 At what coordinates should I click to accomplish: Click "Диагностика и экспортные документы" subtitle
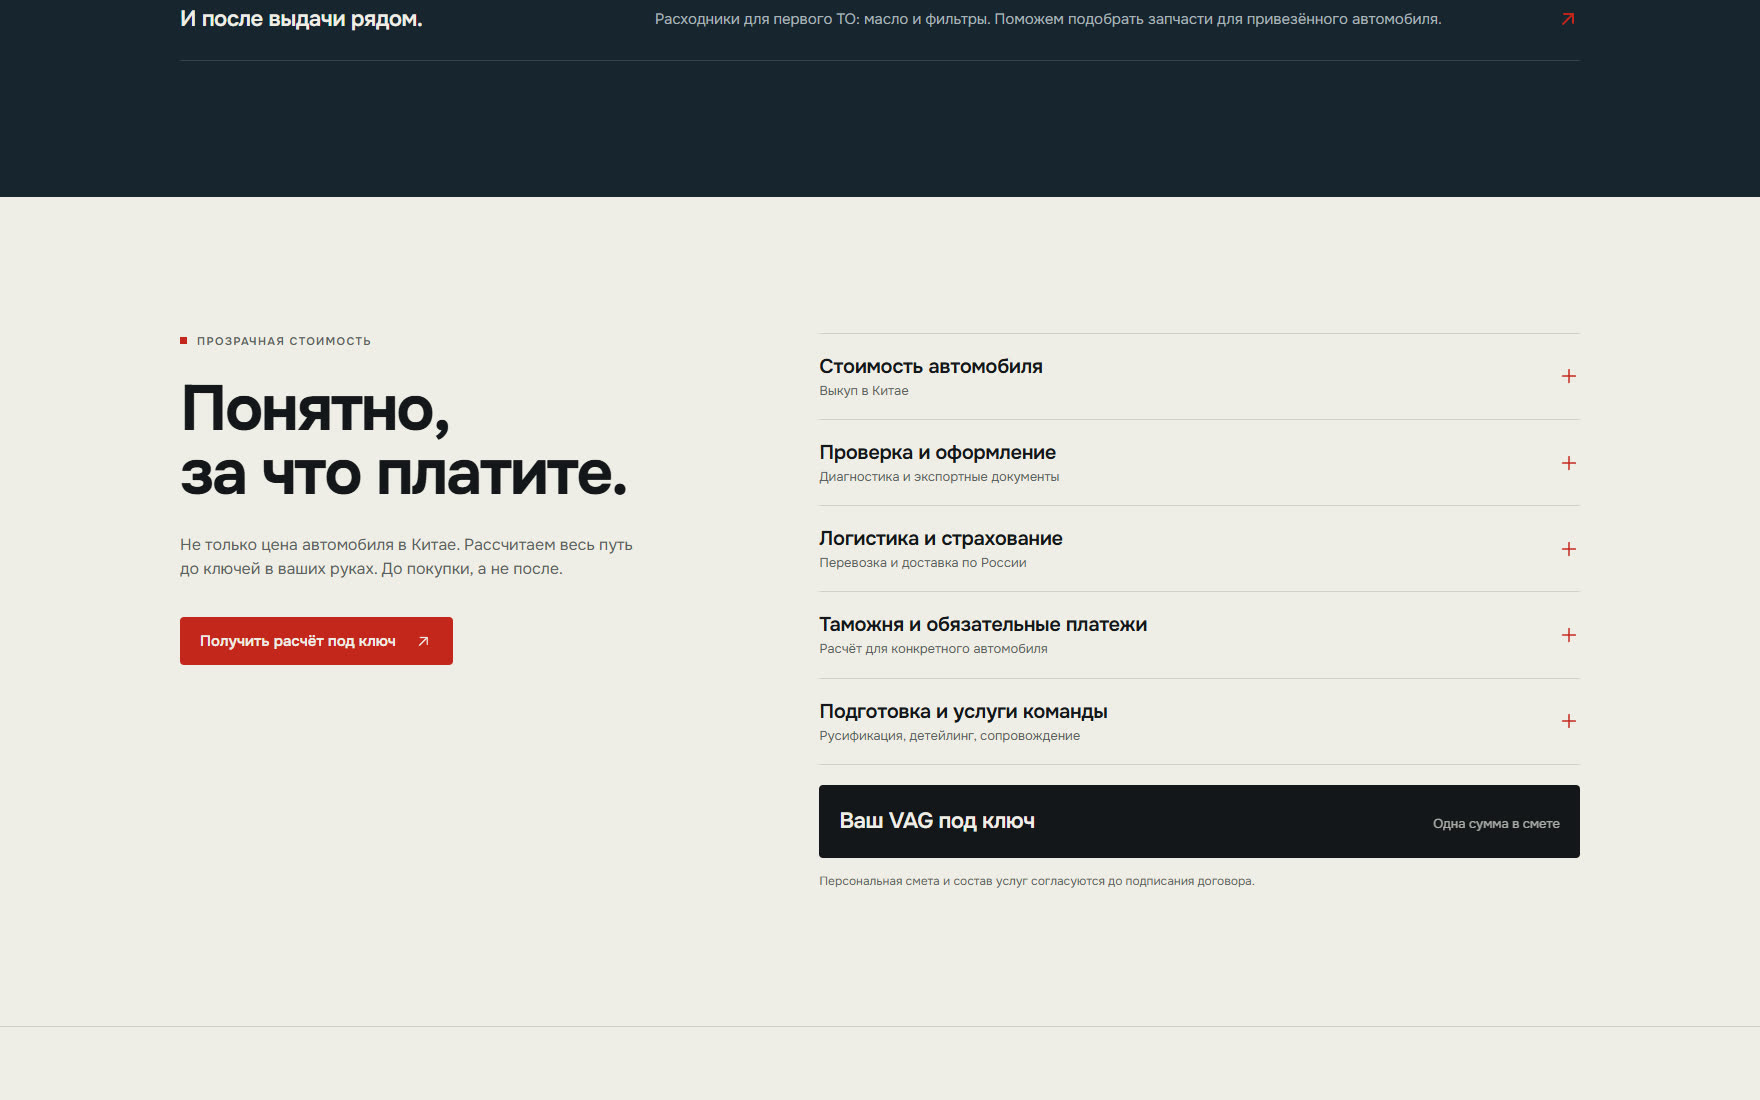[939, 477]
